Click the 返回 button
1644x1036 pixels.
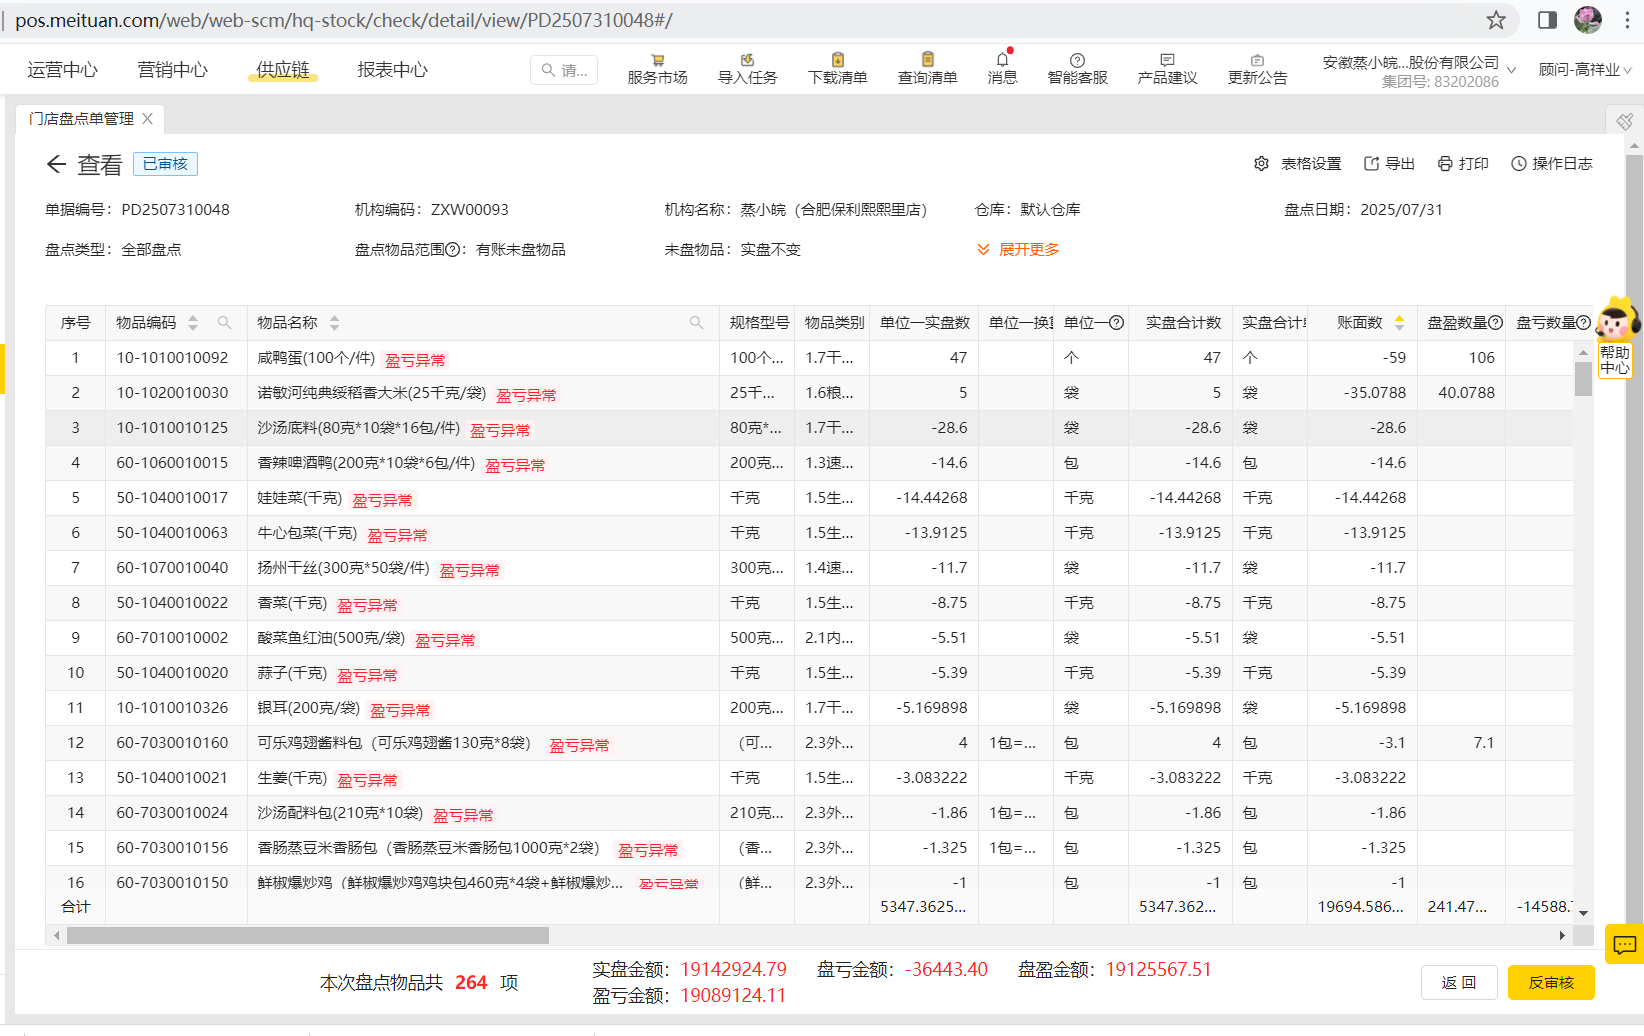1459,982
